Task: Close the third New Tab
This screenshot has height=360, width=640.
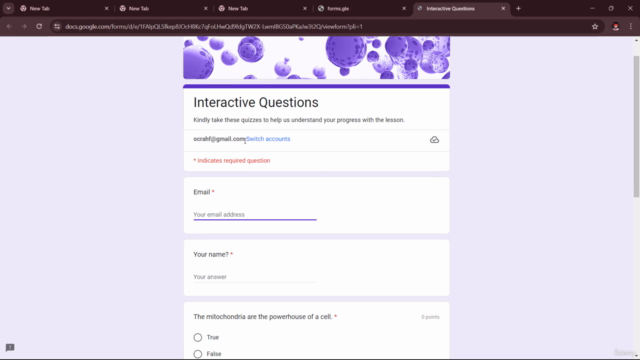Action: (x=305, y=8)
